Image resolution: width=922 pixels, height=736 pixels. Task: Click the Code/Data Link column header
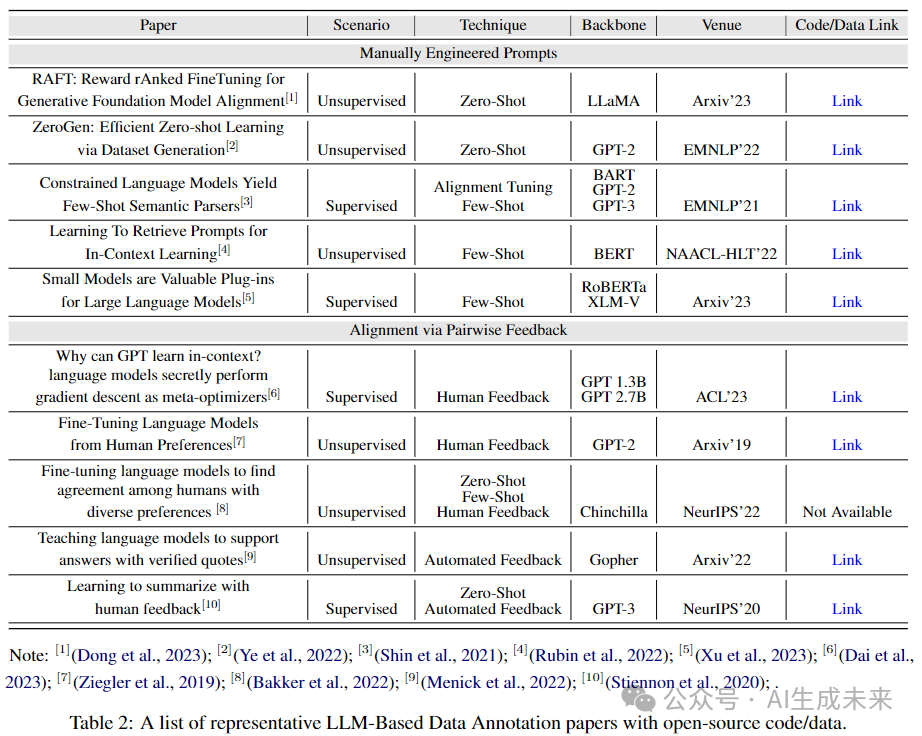tap(846, 25)
